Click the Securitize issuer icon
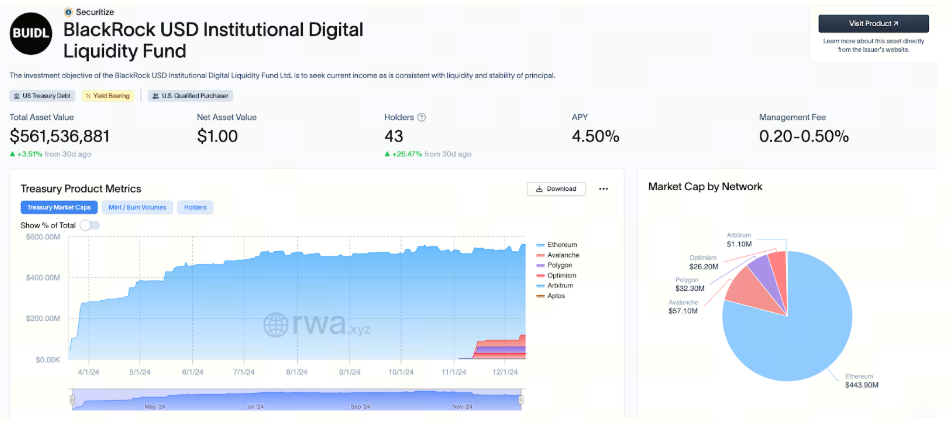 pyautogui.click(x=68, y=12)
